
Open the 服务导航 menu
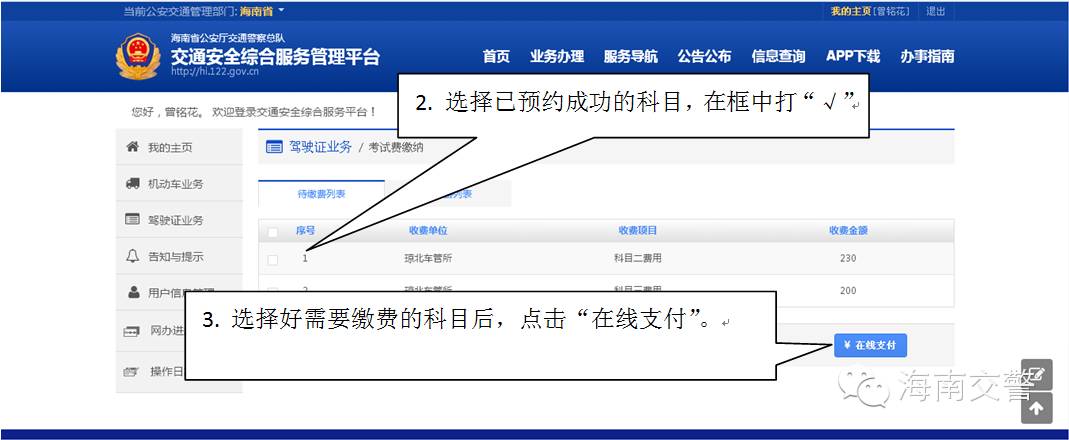pyautogui.click(x=631, y=57)
